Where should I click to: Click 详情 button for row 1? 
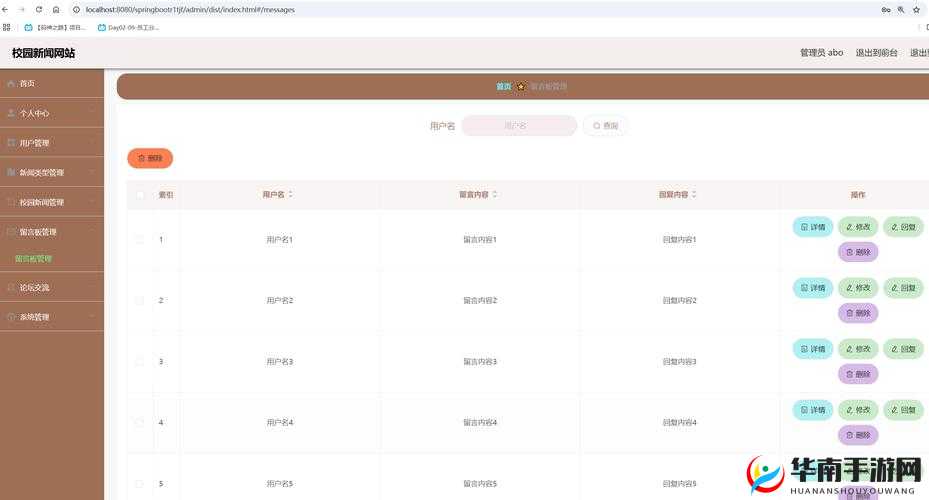812,227
